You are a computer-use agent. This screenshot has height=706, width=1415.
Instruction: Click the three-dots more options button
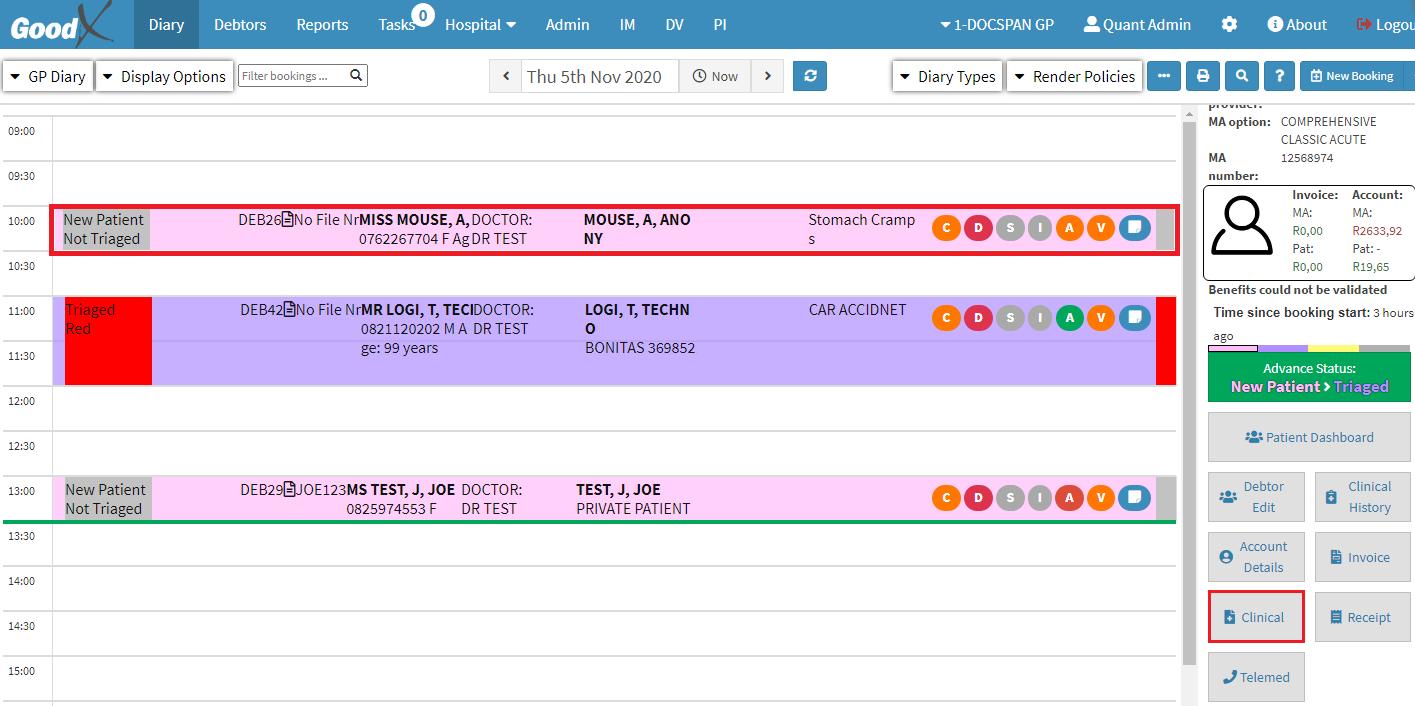1163,76
